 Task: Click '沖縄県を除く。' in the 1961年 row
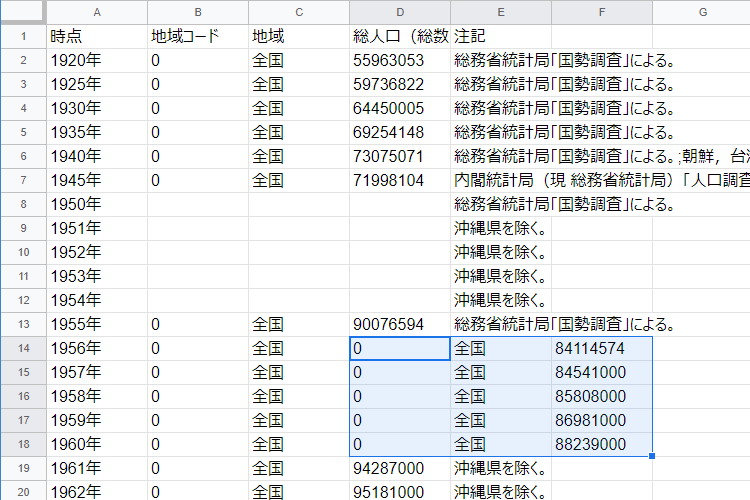(501, 468)
